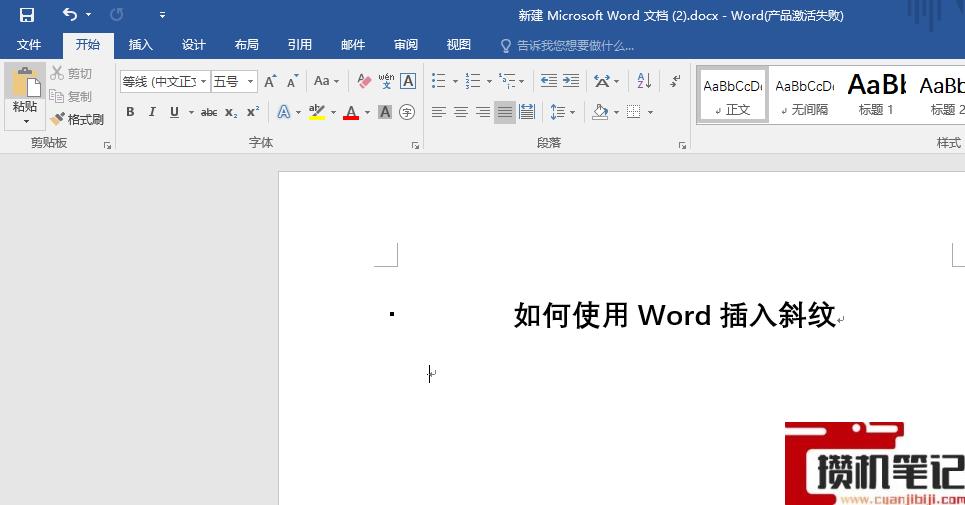Image resolution: width=965 pixels, height=505 pixels.
Task: Toggle underline formatting
Action: point(174,112)
